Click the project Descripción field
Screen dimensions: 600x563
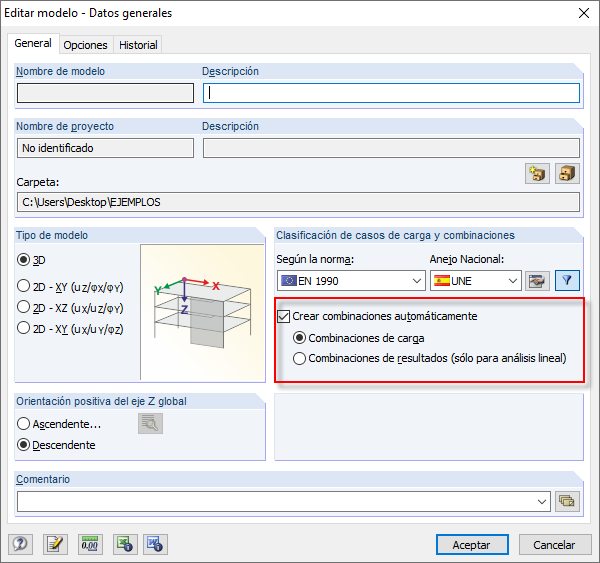(391, 148)
